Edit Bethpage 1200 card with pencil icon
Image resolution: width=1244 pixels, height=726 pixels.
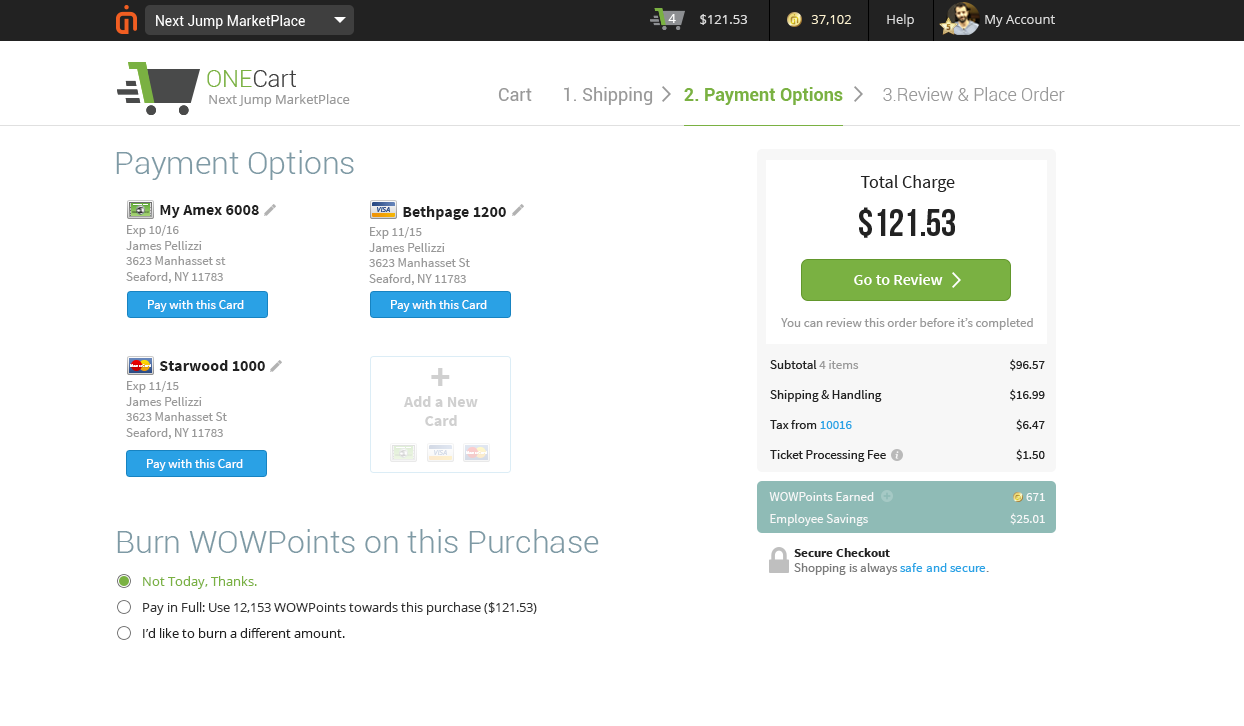click(518, 210)
